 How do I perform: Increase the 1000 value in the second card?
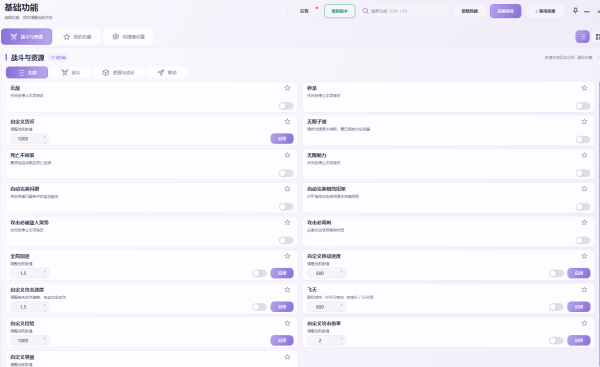point(45,137)
